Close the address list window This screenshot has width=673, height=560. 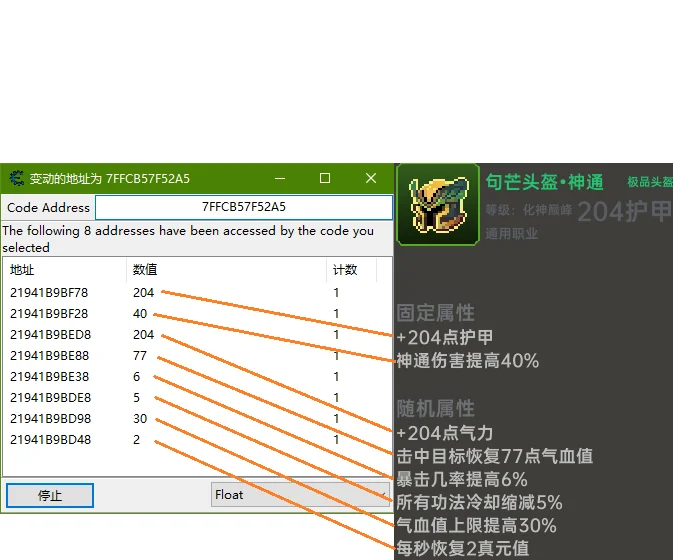click(x=370, y=179)
